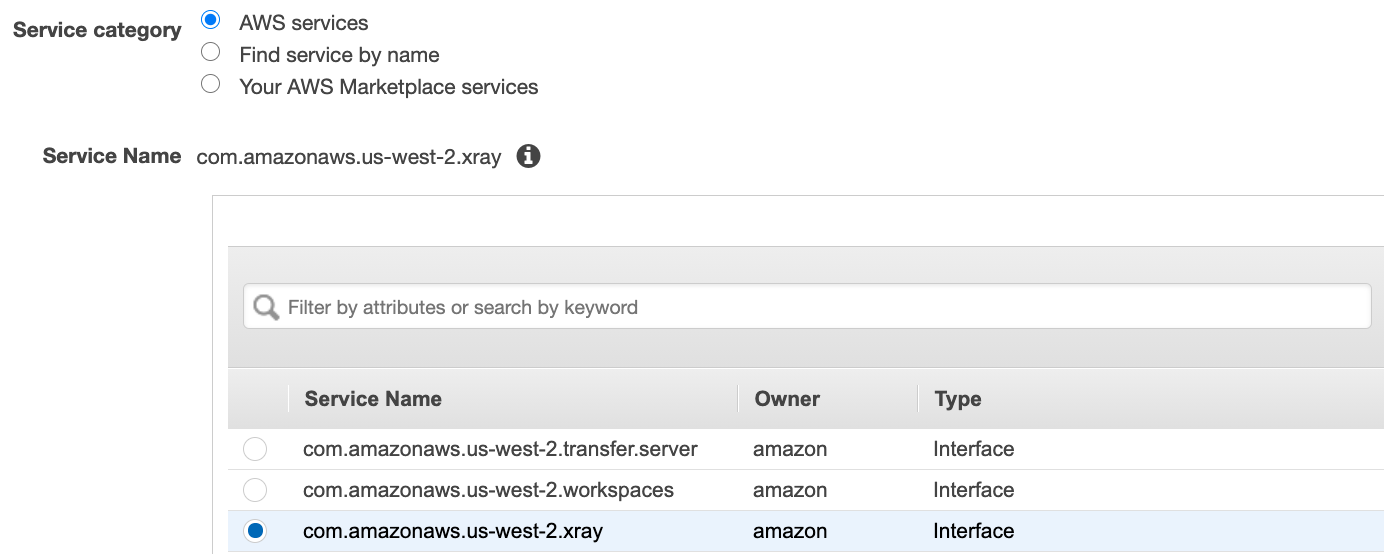This screenshot has width=1384, height=554.
Task: Select the transfer.server row radio button
Action: pos(255,449)
